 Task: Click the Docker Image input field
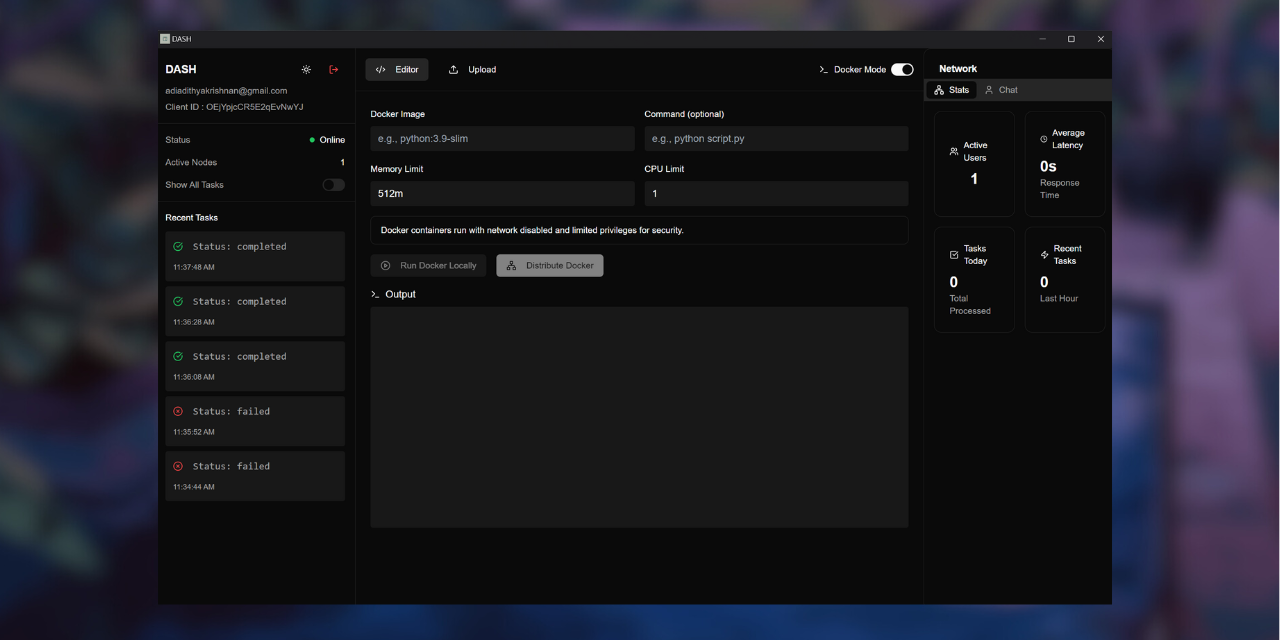pos(502,138)
